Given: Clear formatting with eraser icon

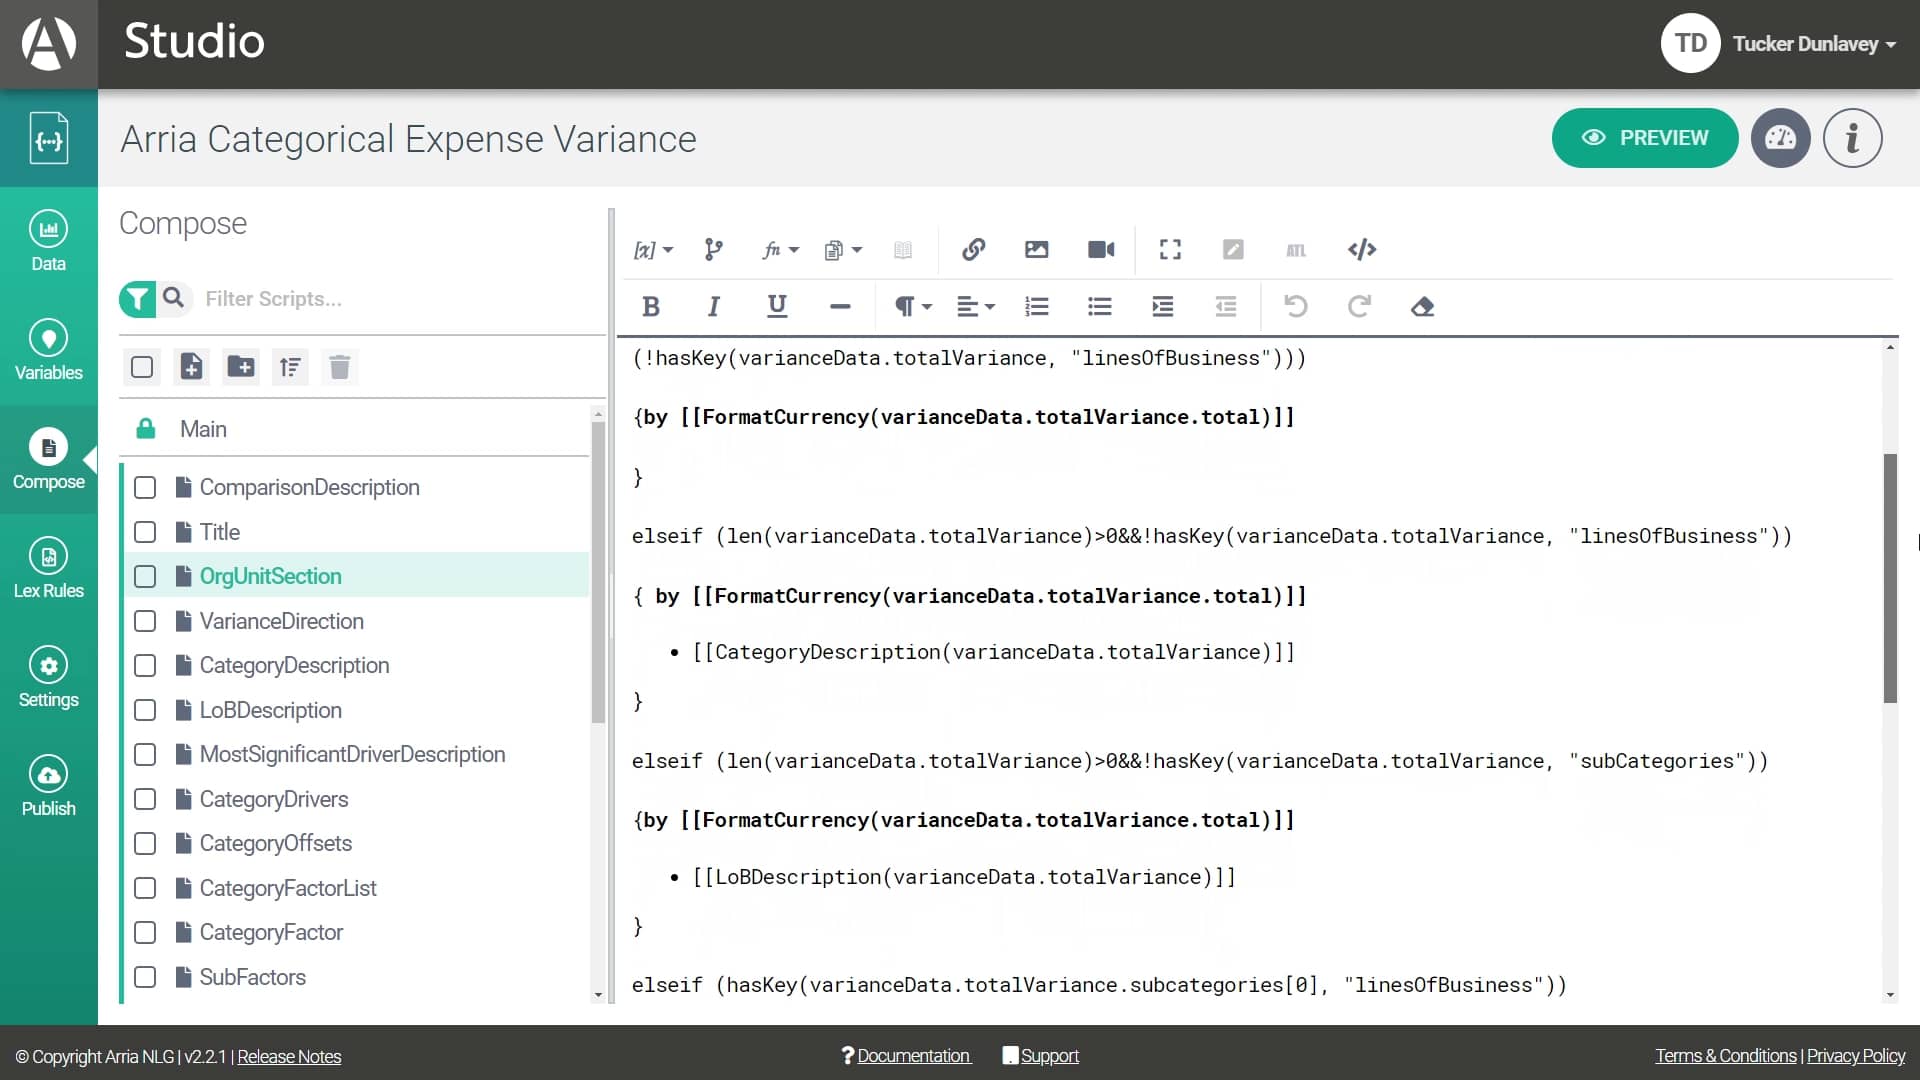Looking at the screenshot, I should point(1423,307).
